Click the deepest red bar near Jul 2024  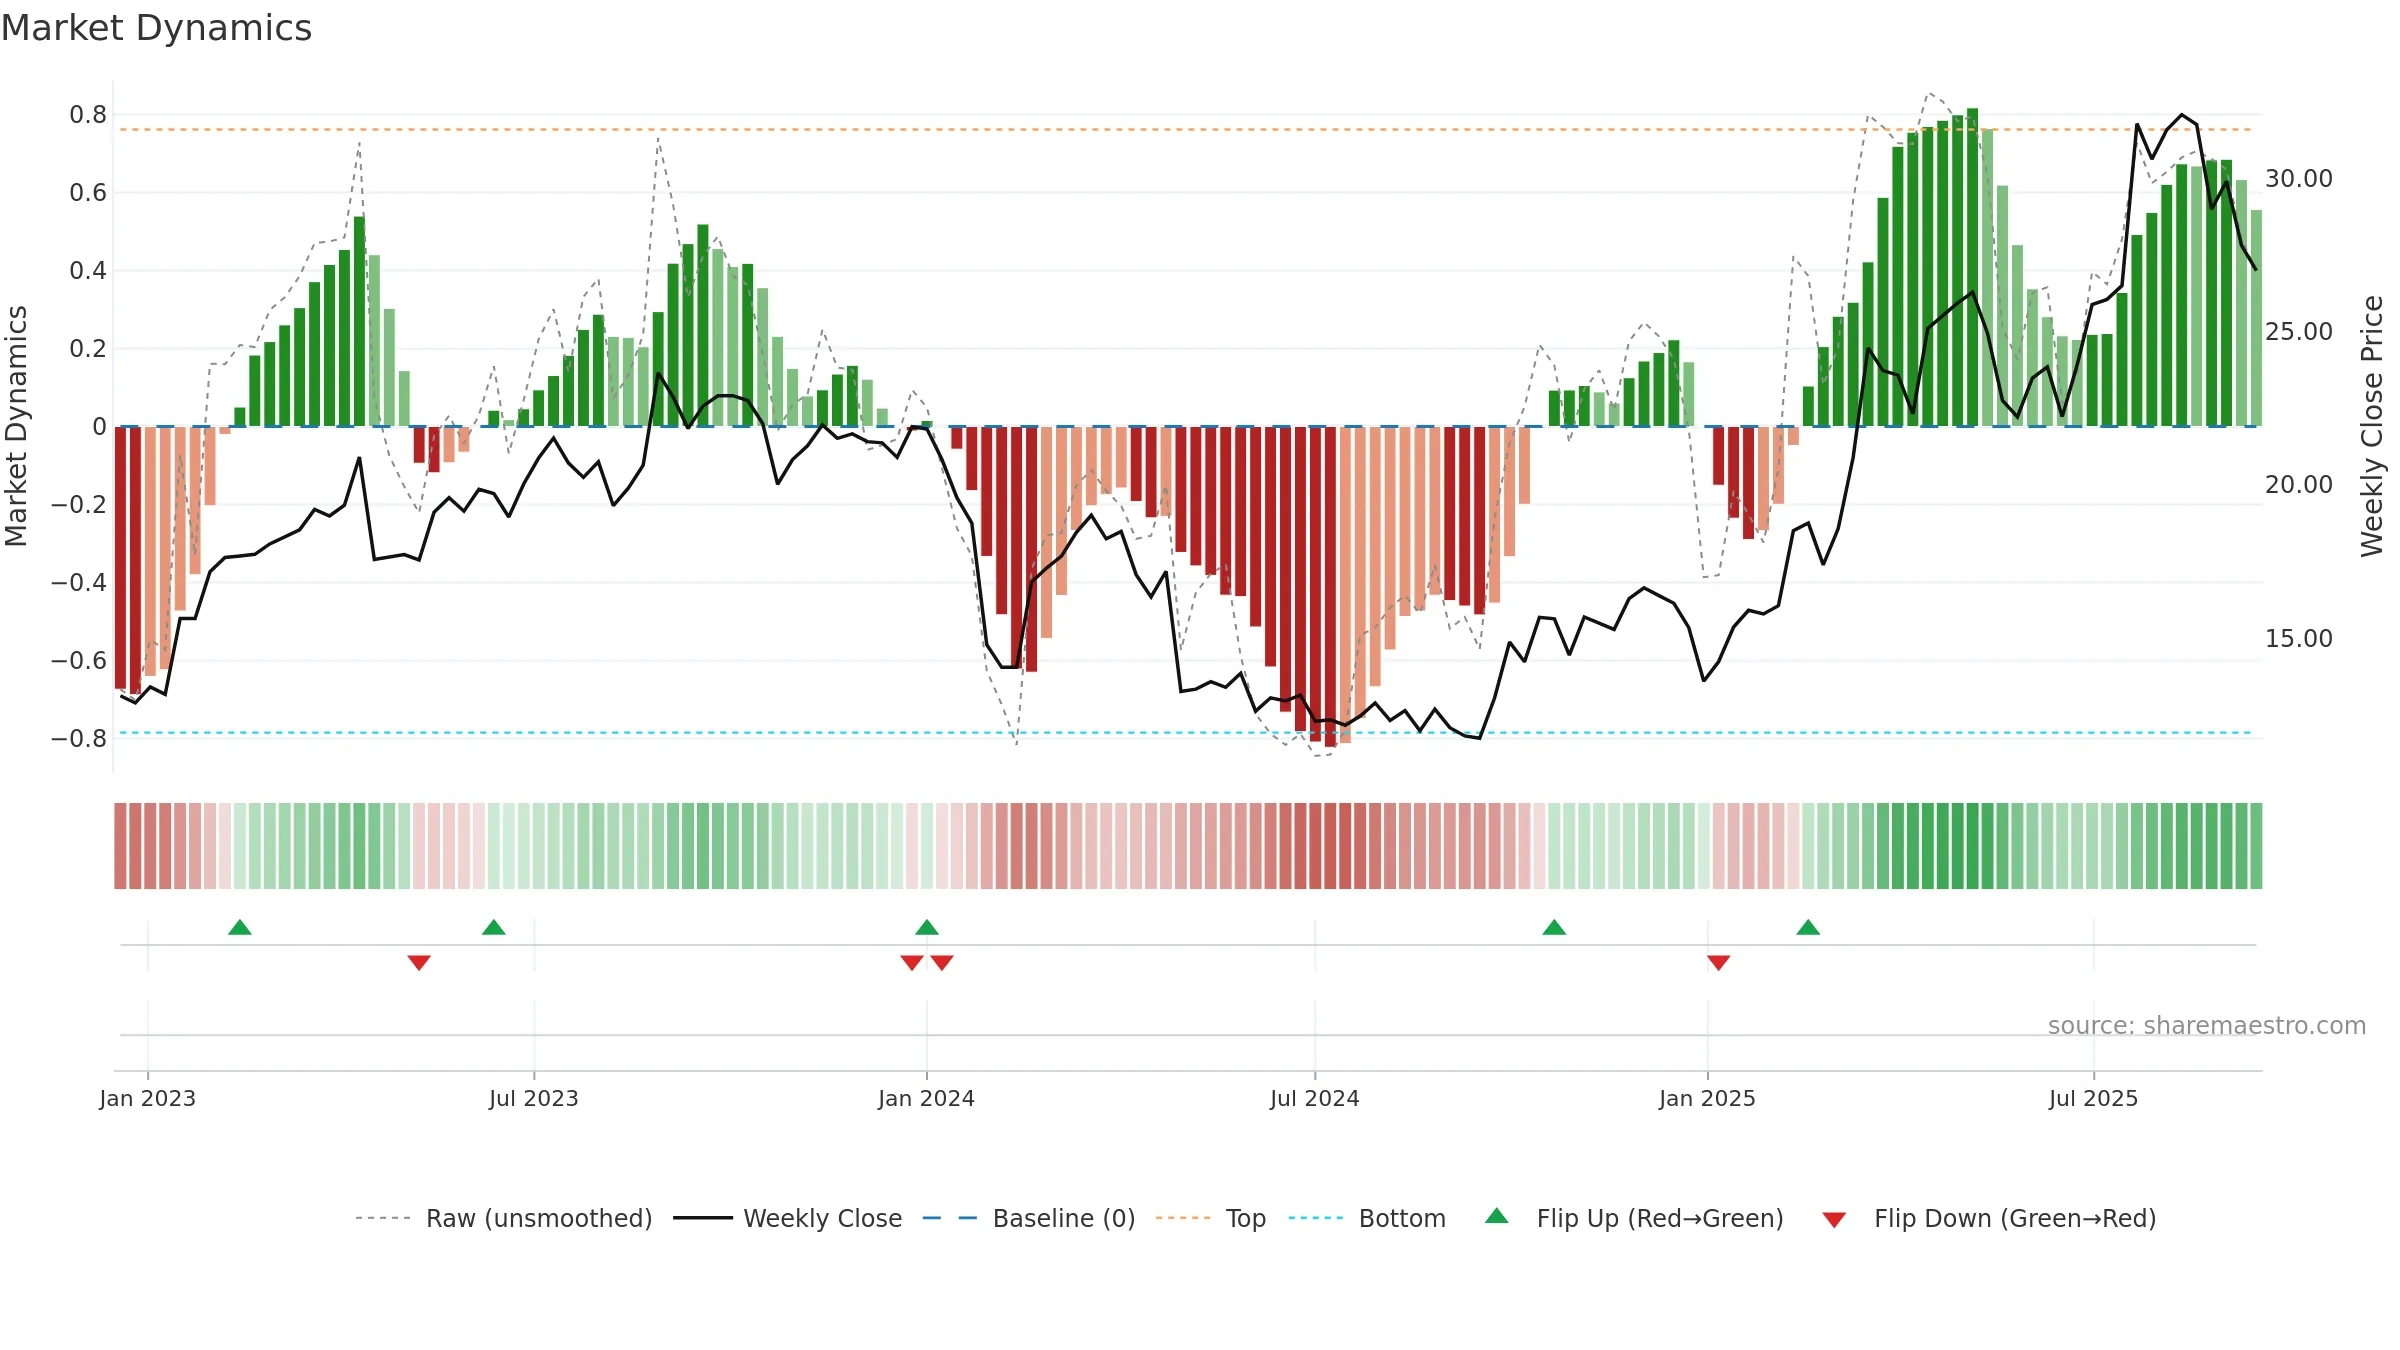[x=1330, y=587]
